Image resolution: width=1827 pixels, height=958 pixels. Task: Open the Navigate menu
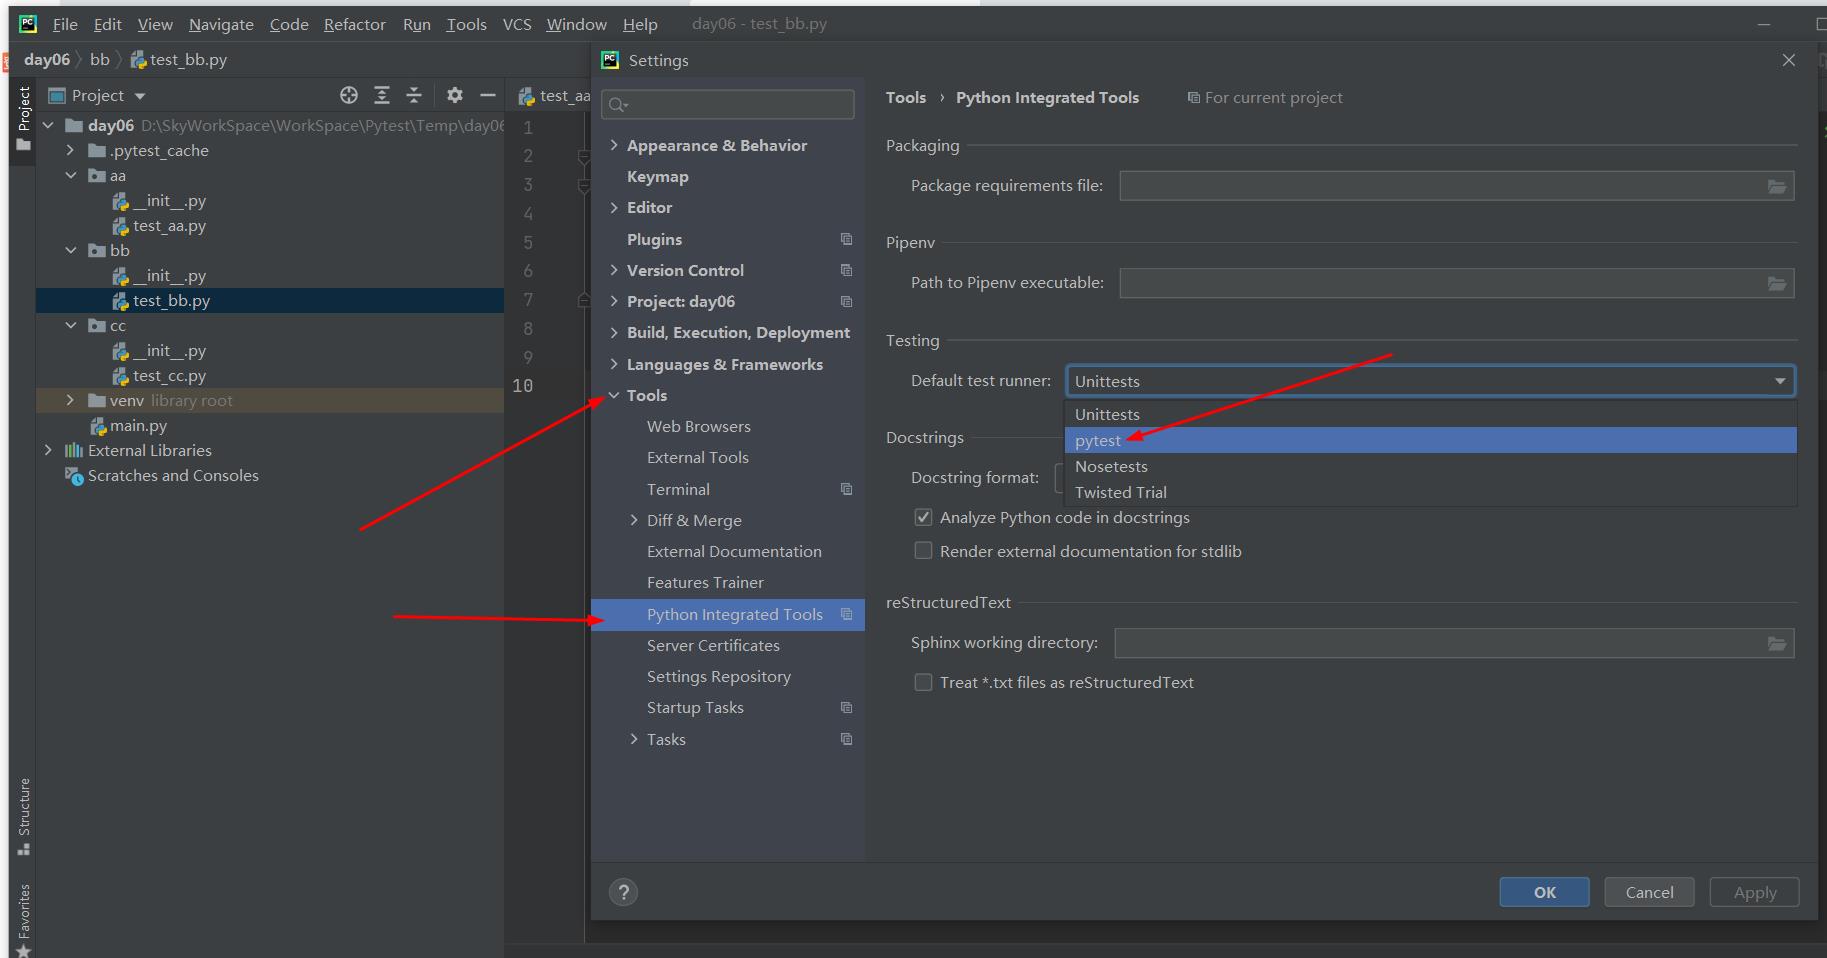[221, 24]
